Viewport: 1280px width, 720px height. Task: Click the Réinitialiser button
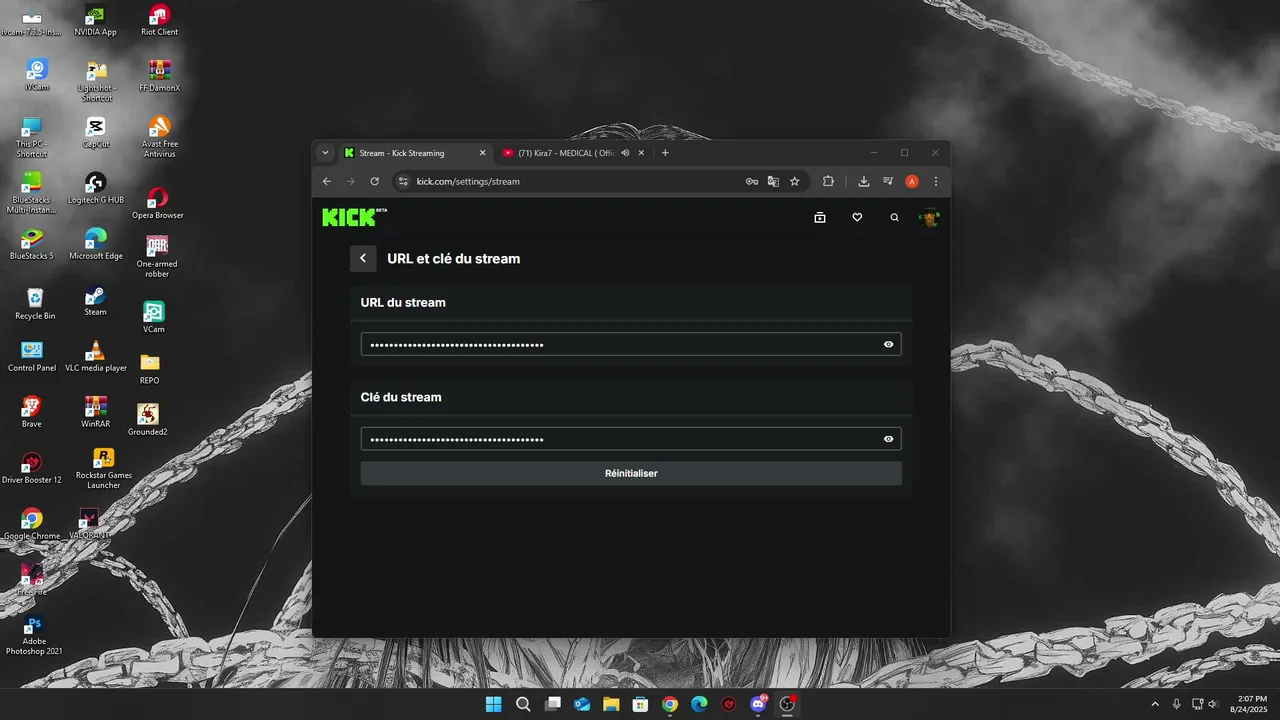tap(631, 473)
